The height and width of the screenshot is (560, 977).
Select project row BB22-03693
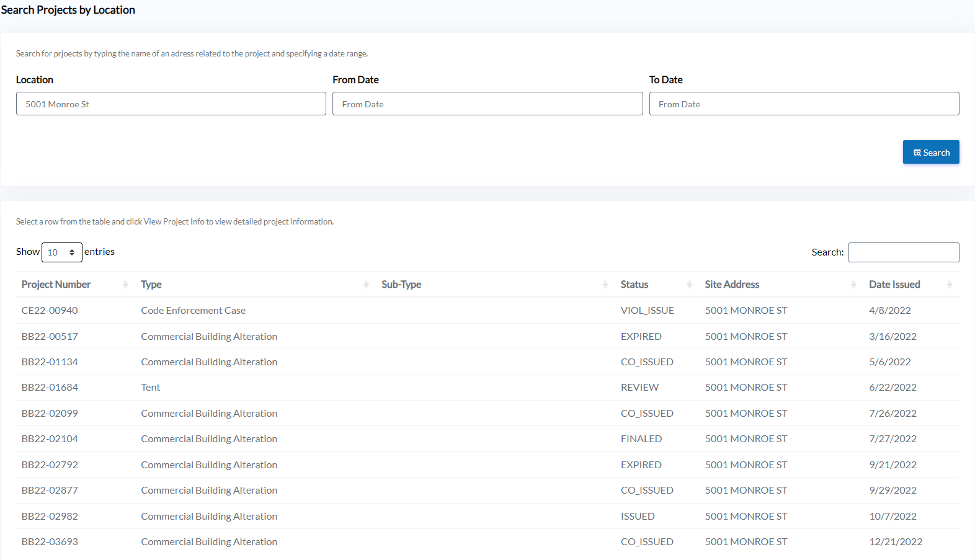pyautogui.click(x=50, y=542)
